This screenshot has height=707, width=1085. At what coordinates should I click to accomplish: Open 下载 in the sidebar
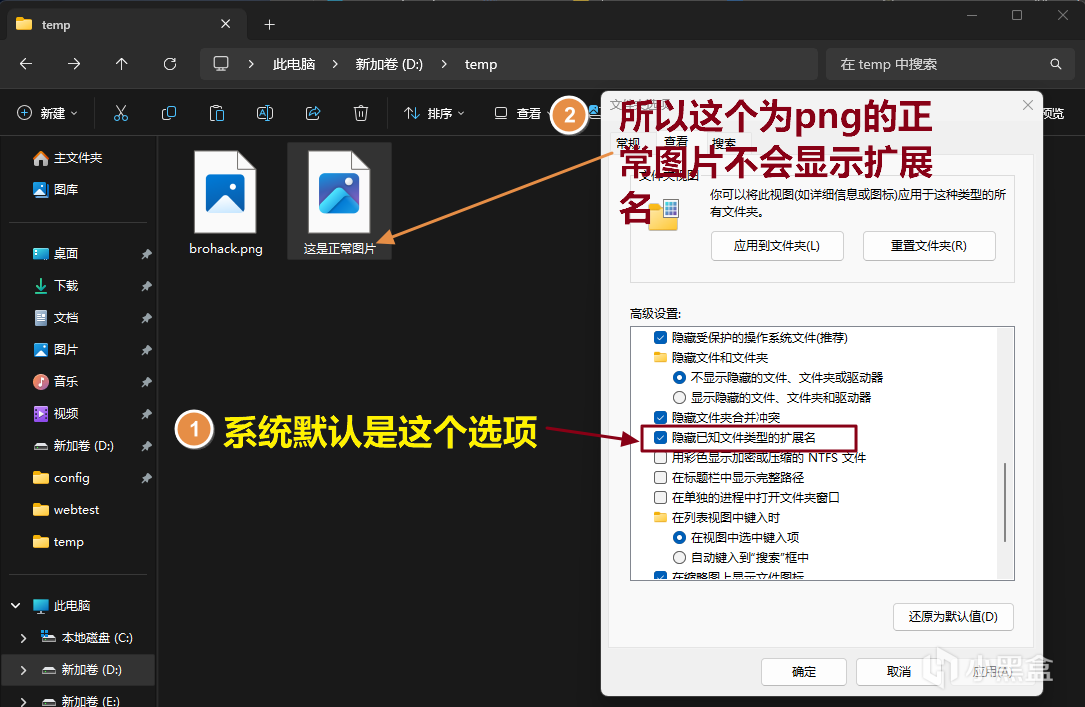pos(66,286)
